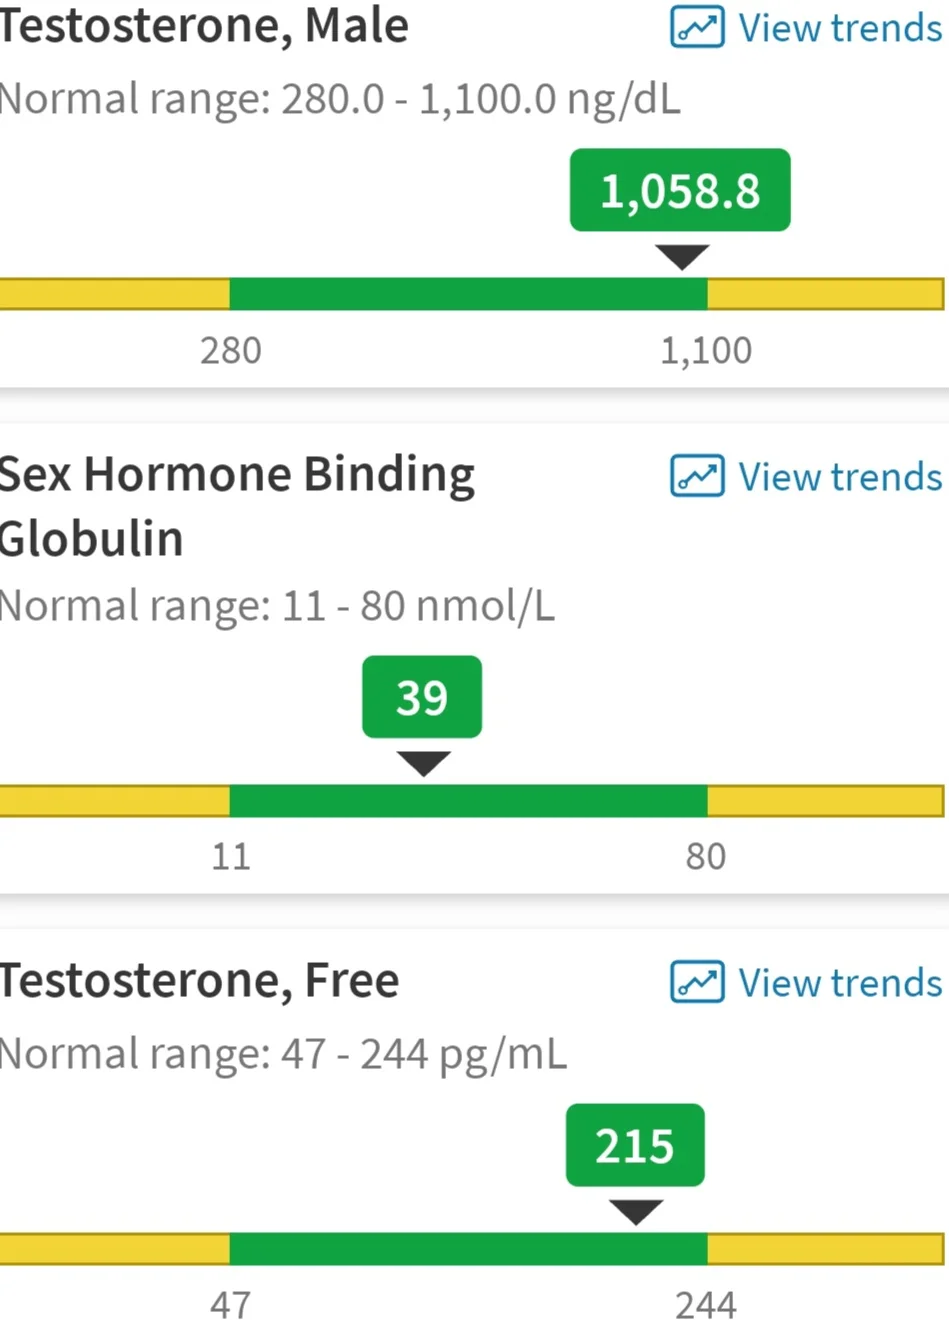Viewport: 949px width, 1320px height.
Task: Select the Testosterone, Male heading
Action: 204,26
